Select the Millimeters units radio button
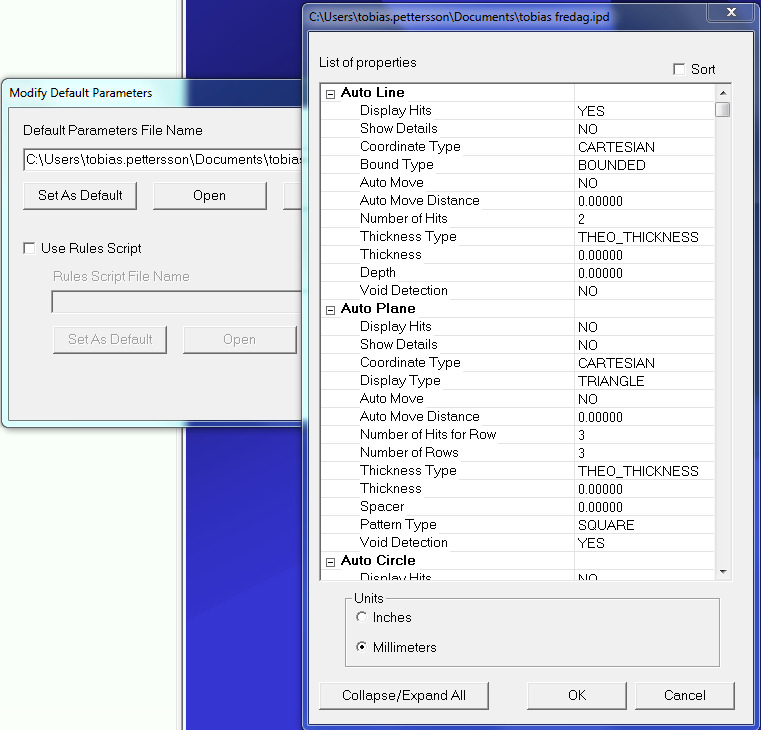Viewport: 761px width, 730px height. point(361,647)
